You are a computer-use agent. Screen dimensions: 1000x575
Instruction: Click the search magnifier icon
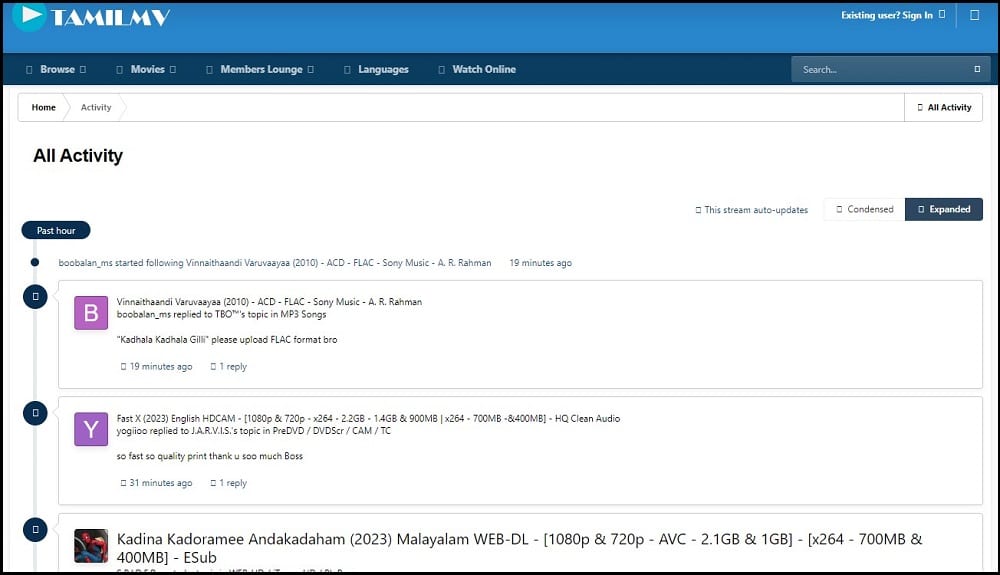click(x=977, y=69)
